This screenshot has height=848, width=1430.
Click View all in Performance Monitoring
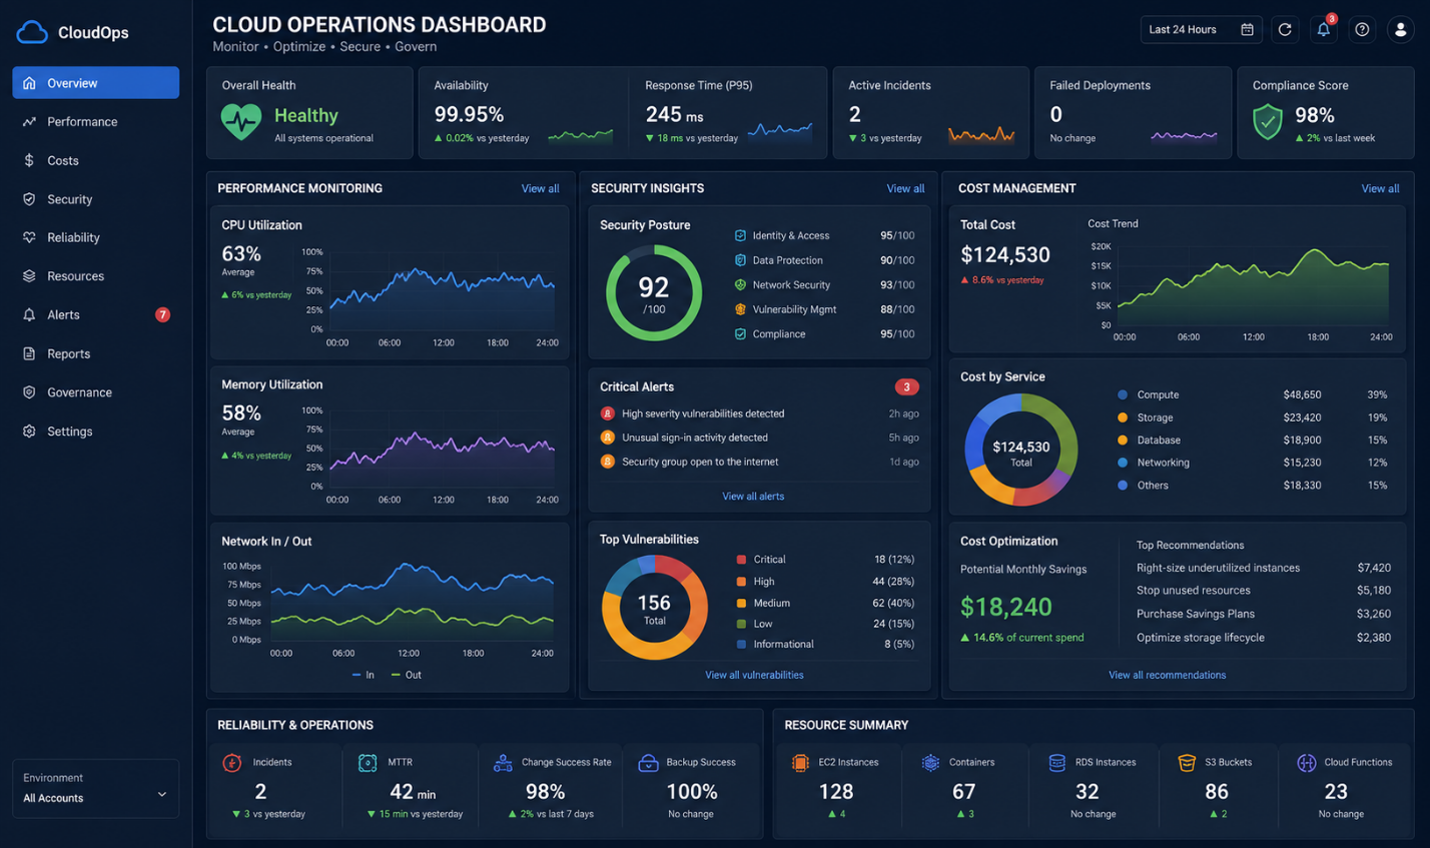click(540, 188)
